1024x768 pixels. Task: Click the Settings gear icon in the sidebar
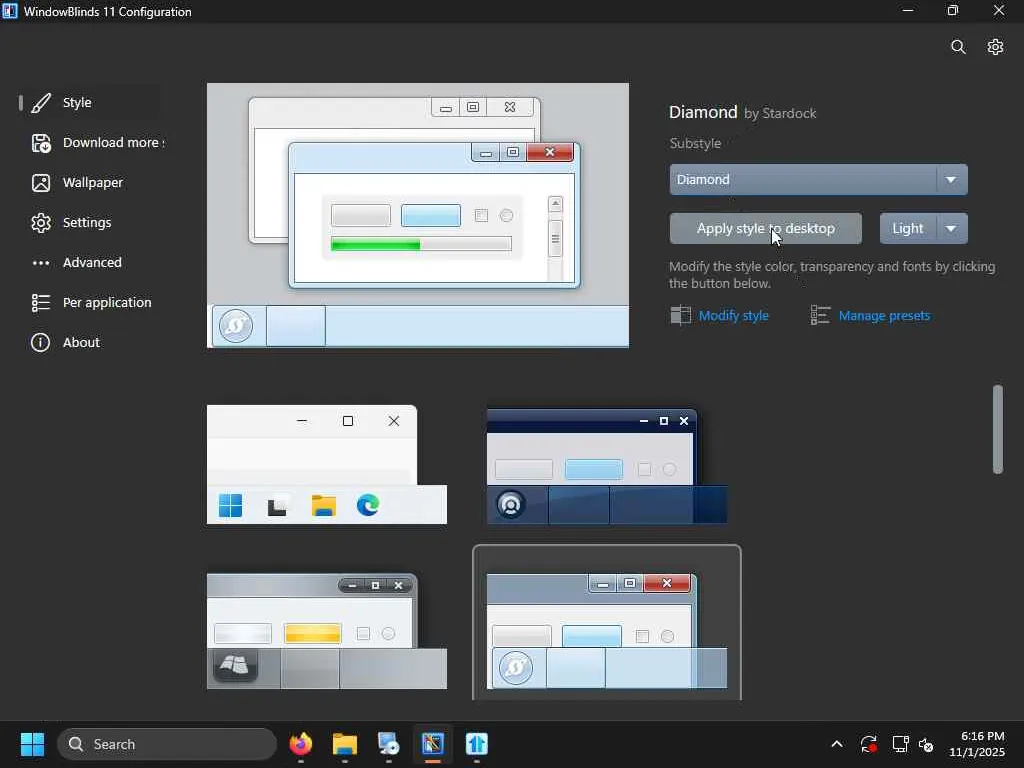click(x=40, y=223)
